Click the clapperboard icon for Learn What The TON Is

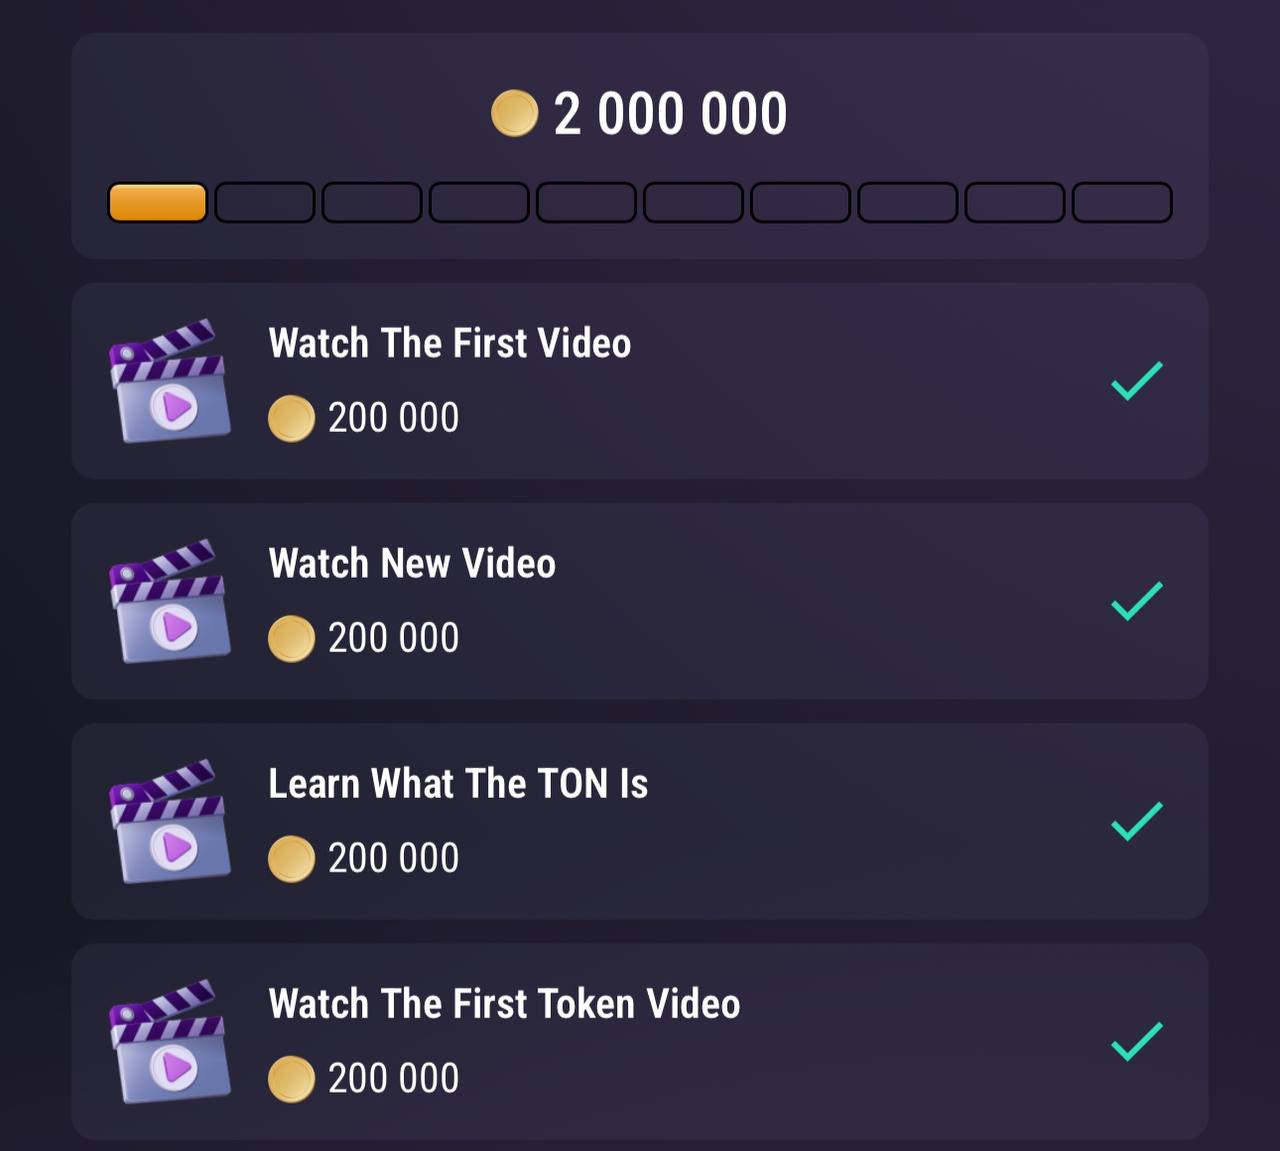169,821
